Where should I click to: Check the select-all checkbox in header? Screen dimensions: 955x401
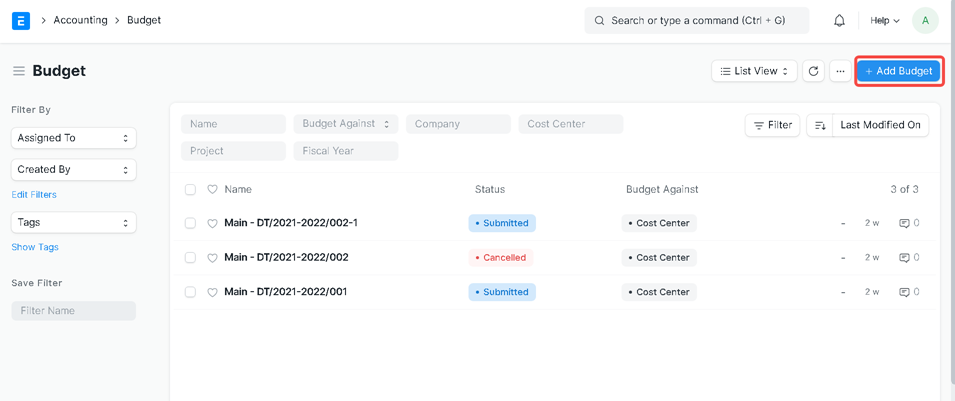point(190,189)
